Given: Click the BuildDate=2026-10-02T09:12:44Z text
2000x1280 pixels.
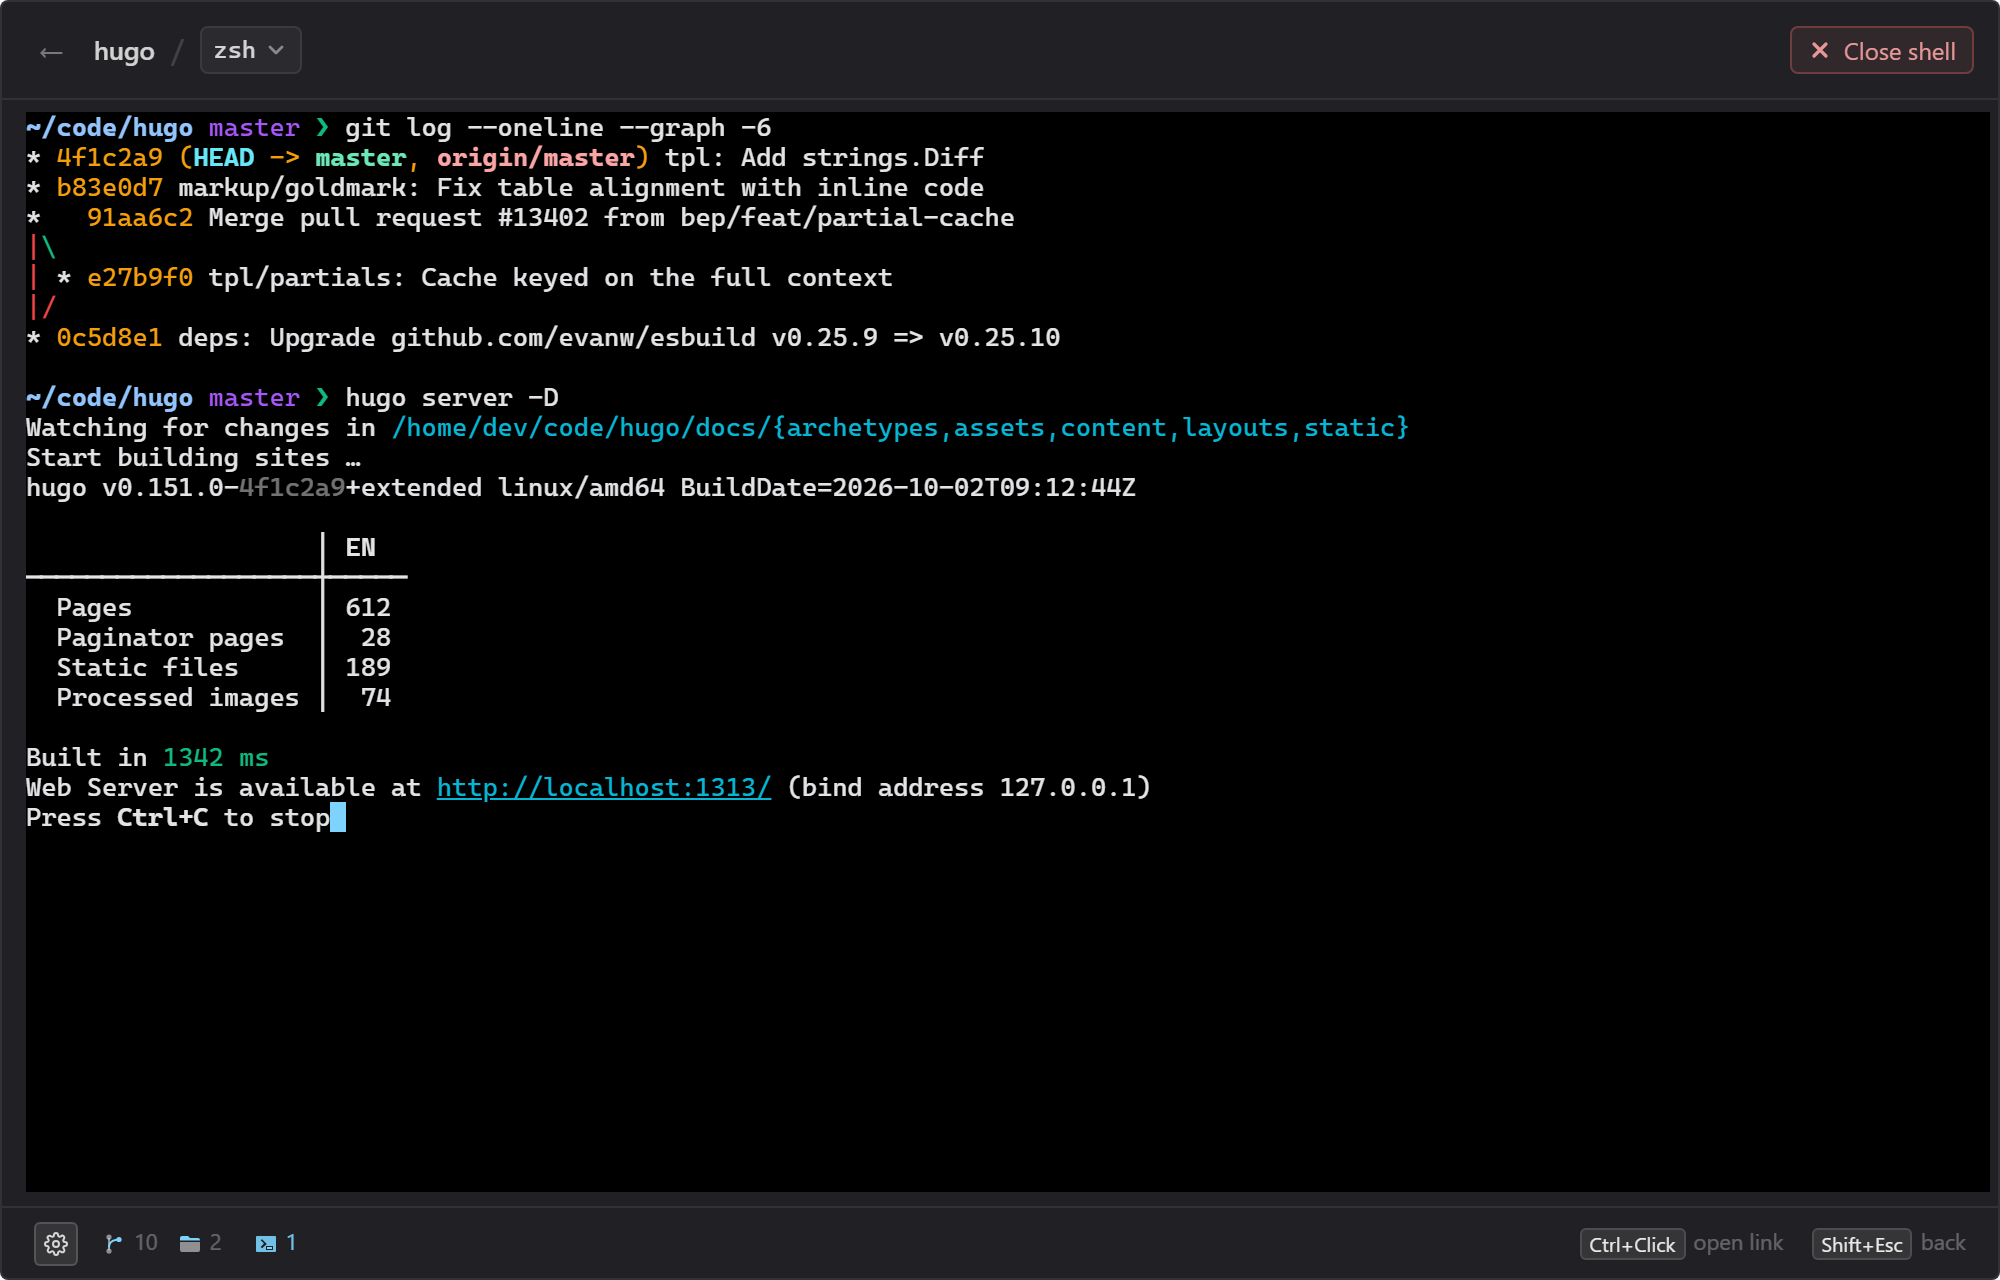Looking at the screenshot, I should pos(908,488).
